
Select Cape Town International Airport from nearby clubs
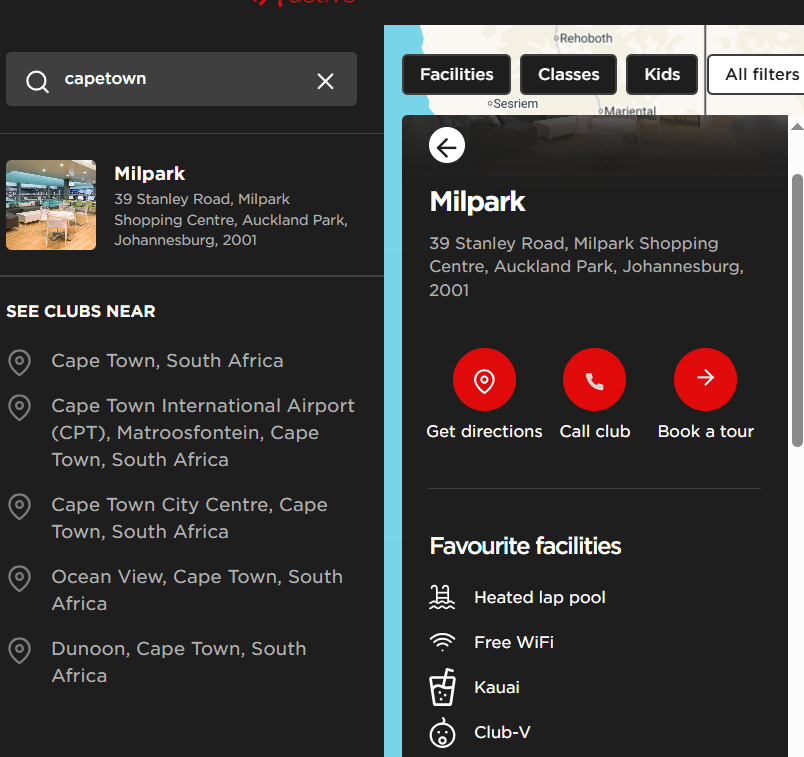point(202,432)
